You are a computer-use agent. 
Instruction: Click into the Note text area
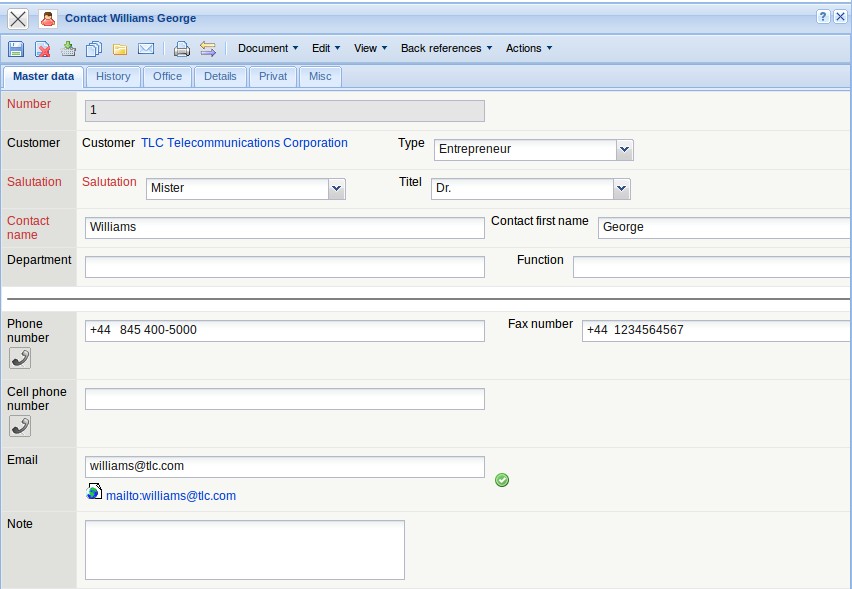tap(244, 549)
